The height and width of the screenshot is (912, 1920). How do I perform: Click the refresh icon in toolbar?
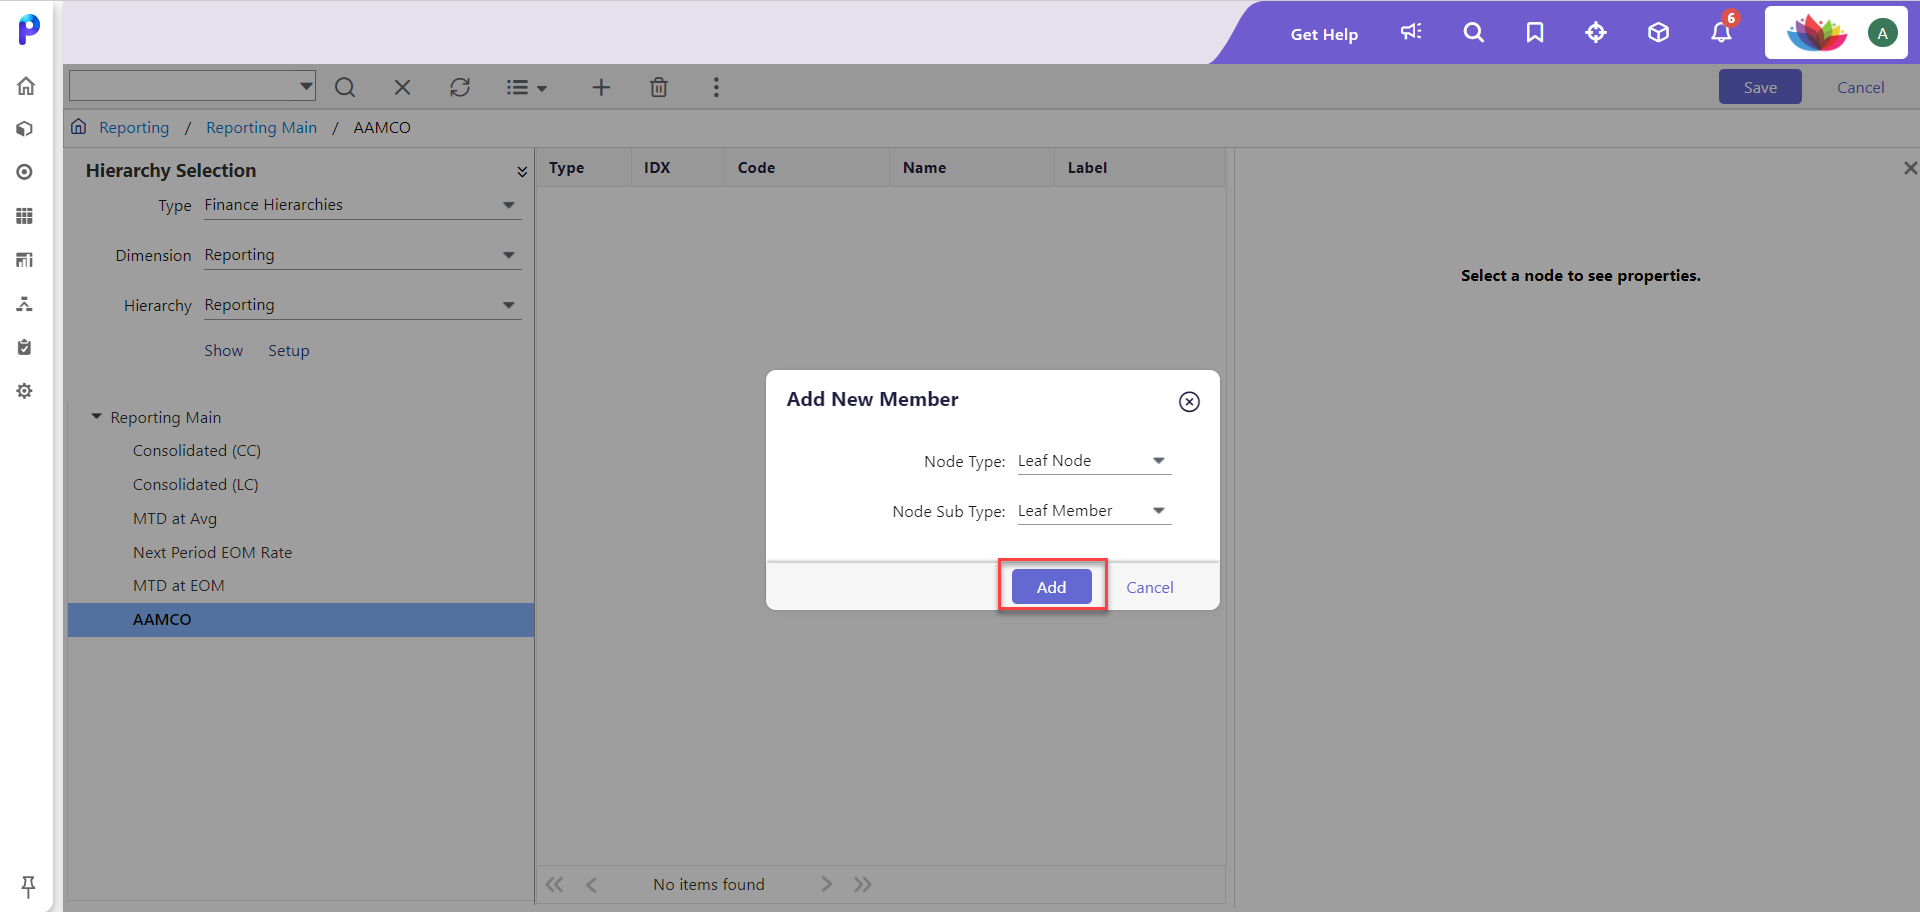(x=460, y=88)
